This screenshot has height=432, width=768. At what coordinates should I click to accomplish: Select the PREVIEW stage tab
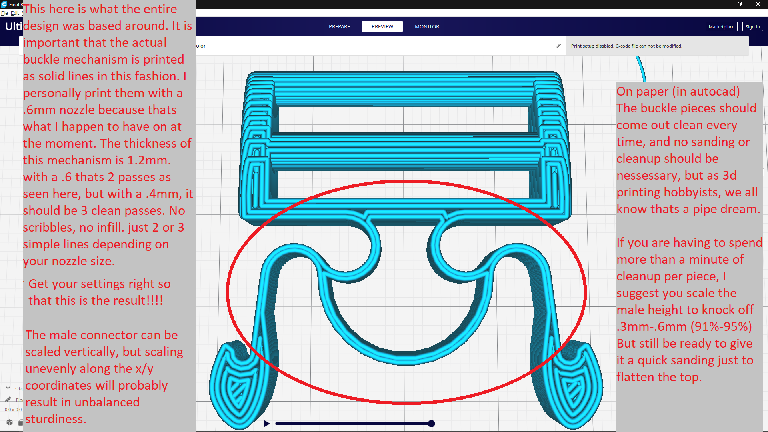pos(382,26)
